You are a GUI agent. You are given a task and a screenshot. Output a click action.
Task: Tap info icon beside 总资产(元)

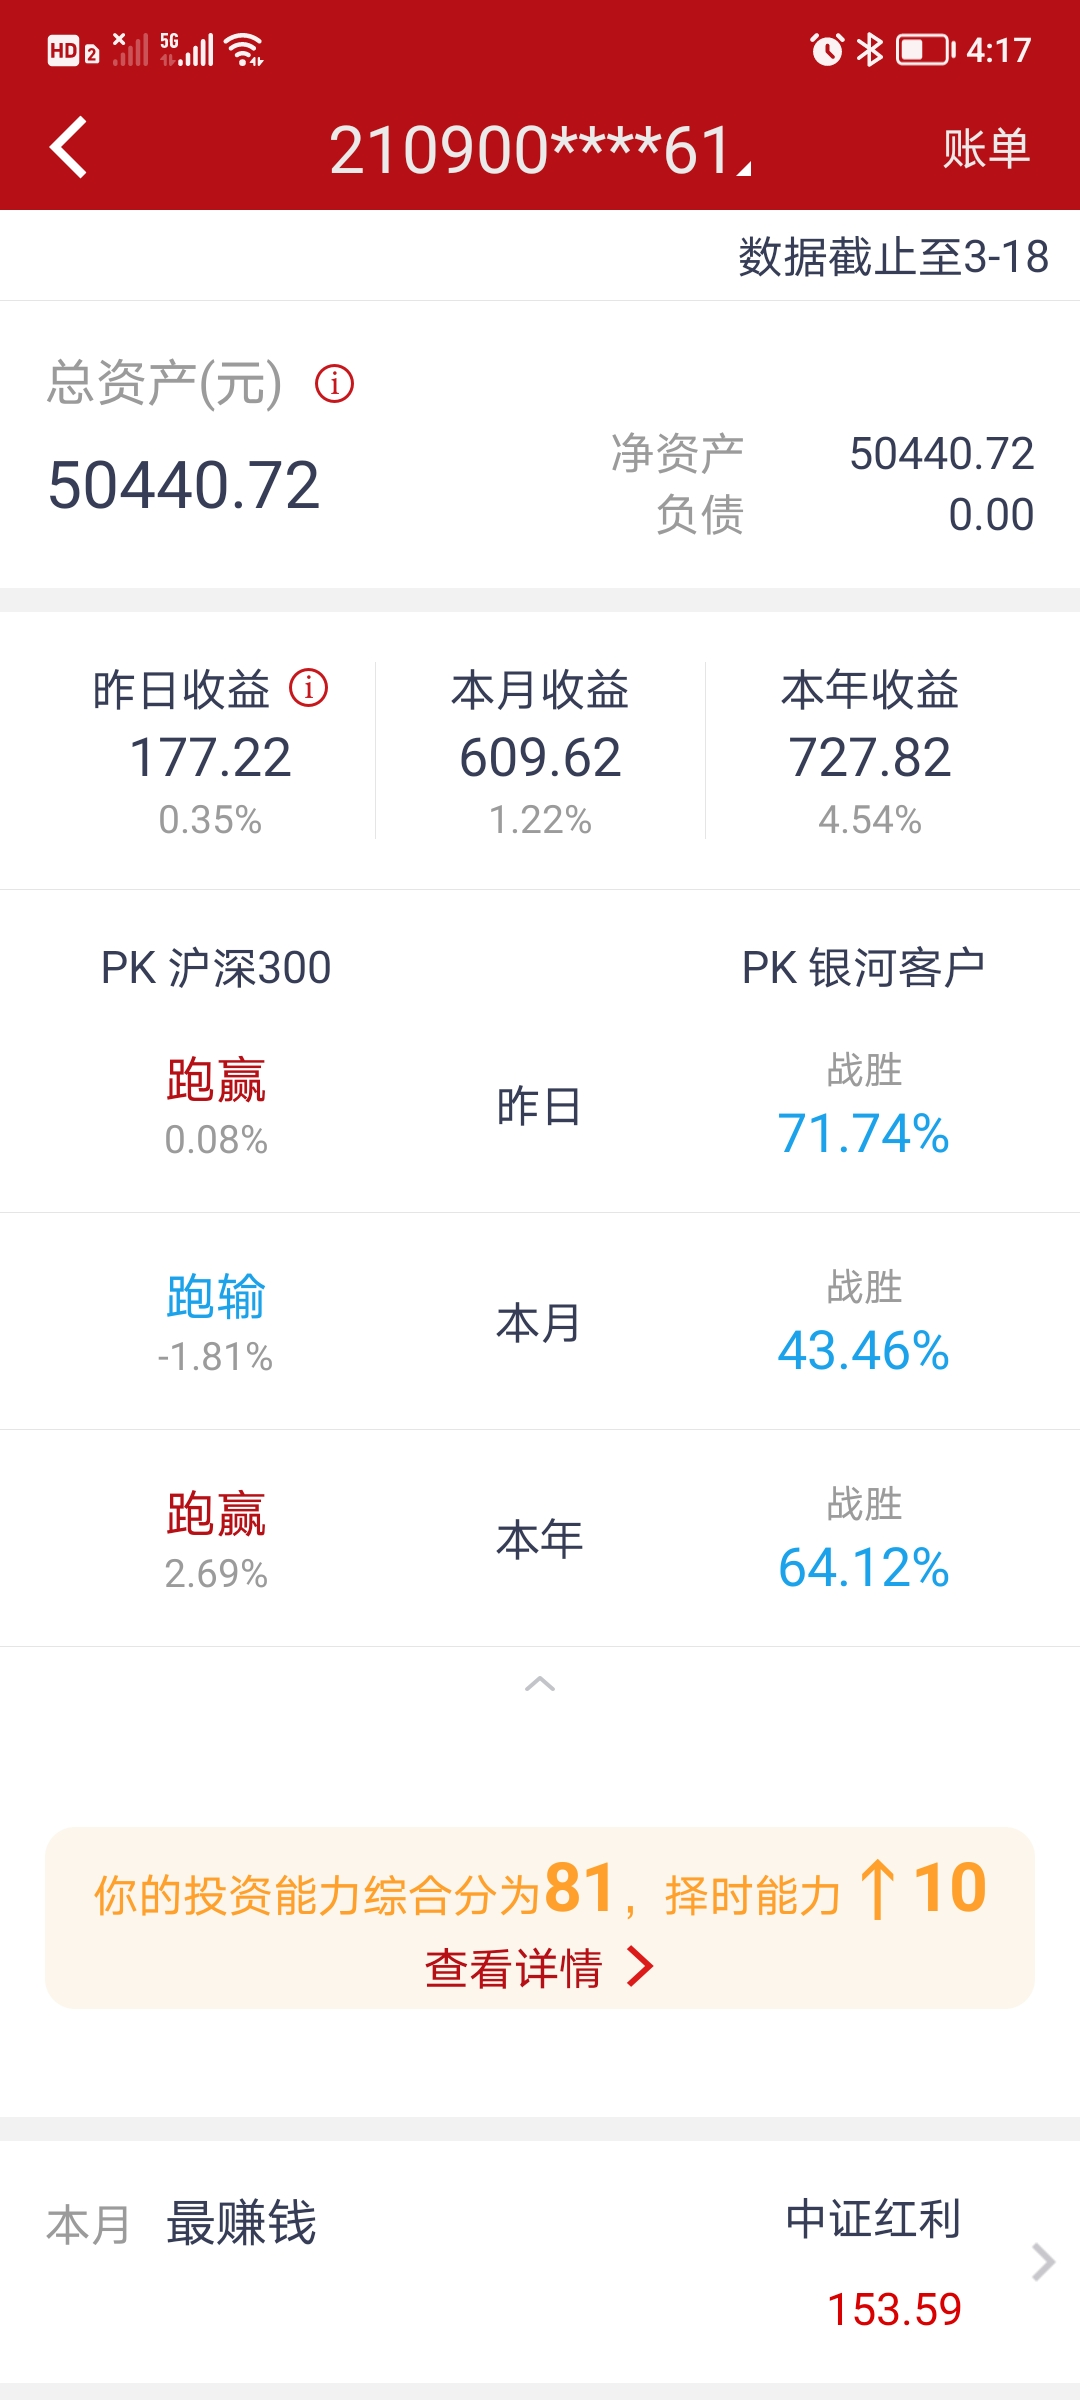tap(334, 384)
